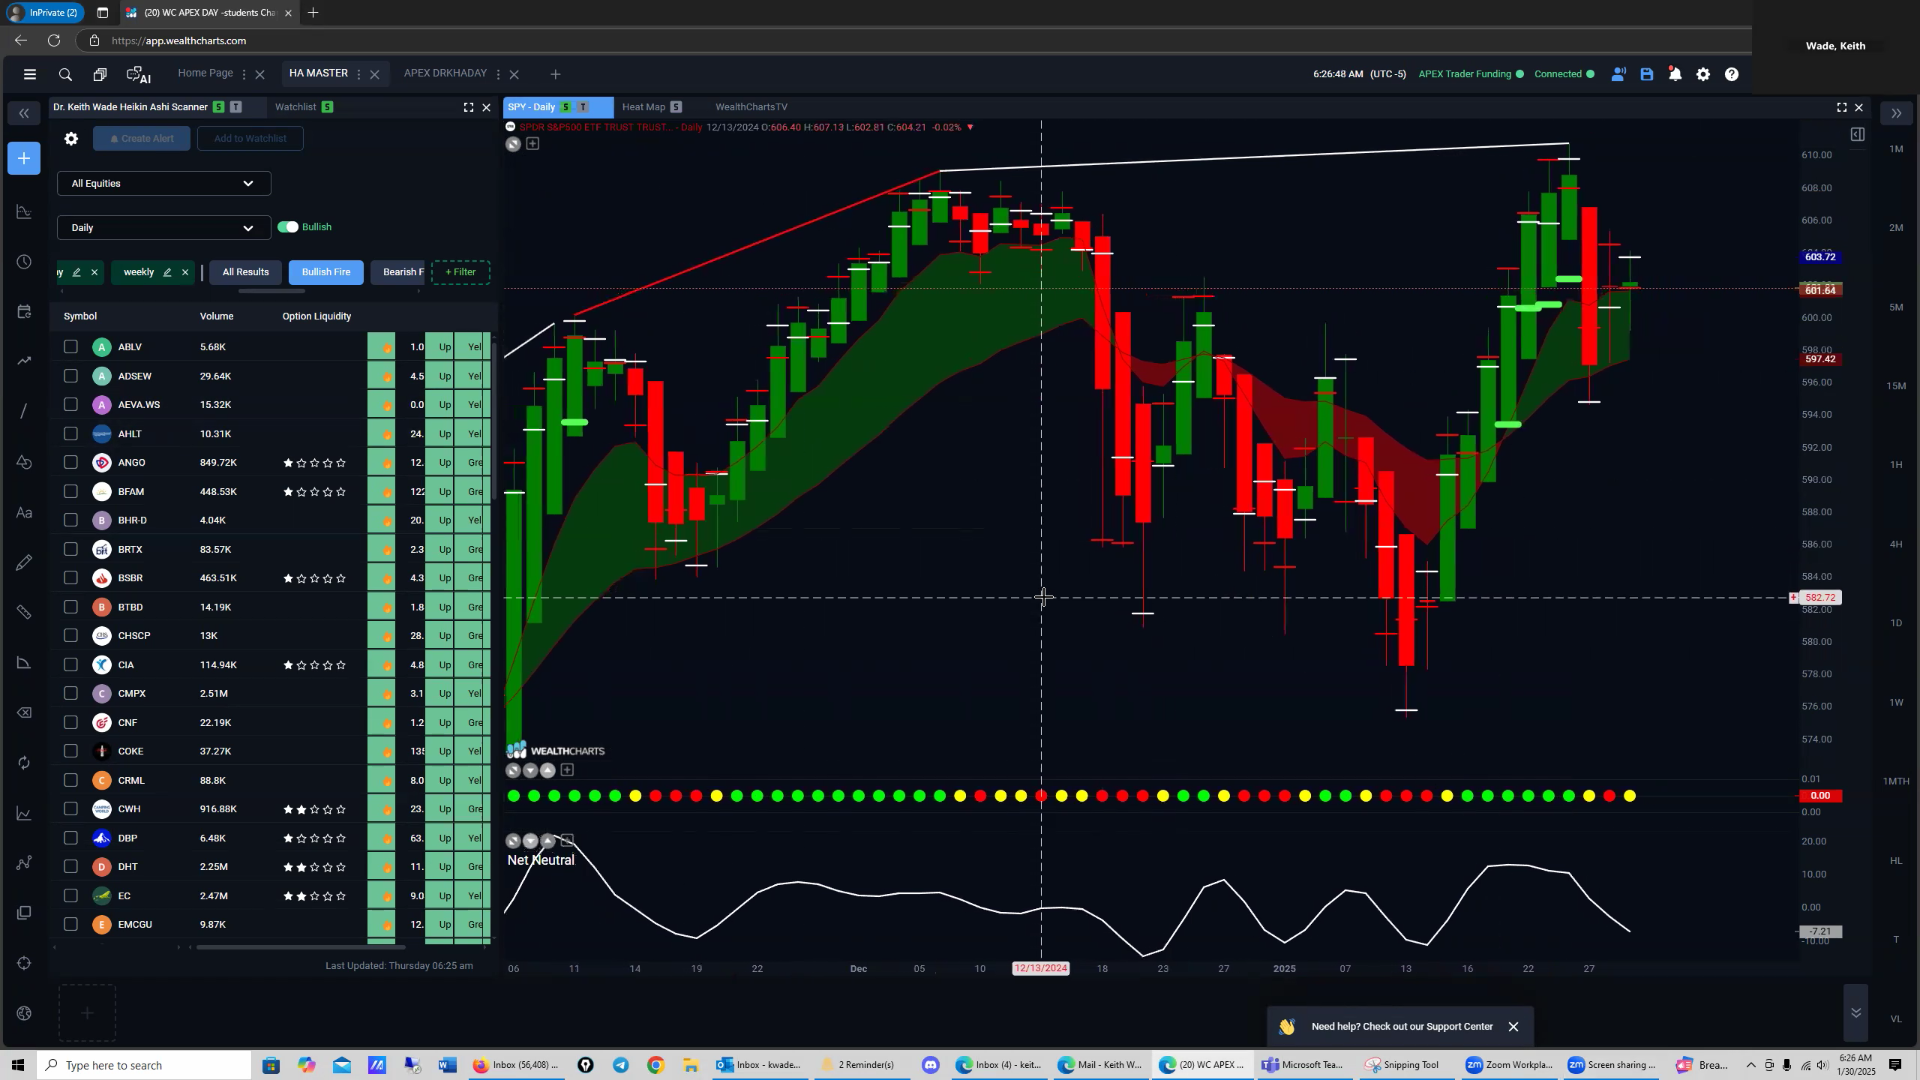
Task: Click the Create Alert button
Action: pos(142,139)
